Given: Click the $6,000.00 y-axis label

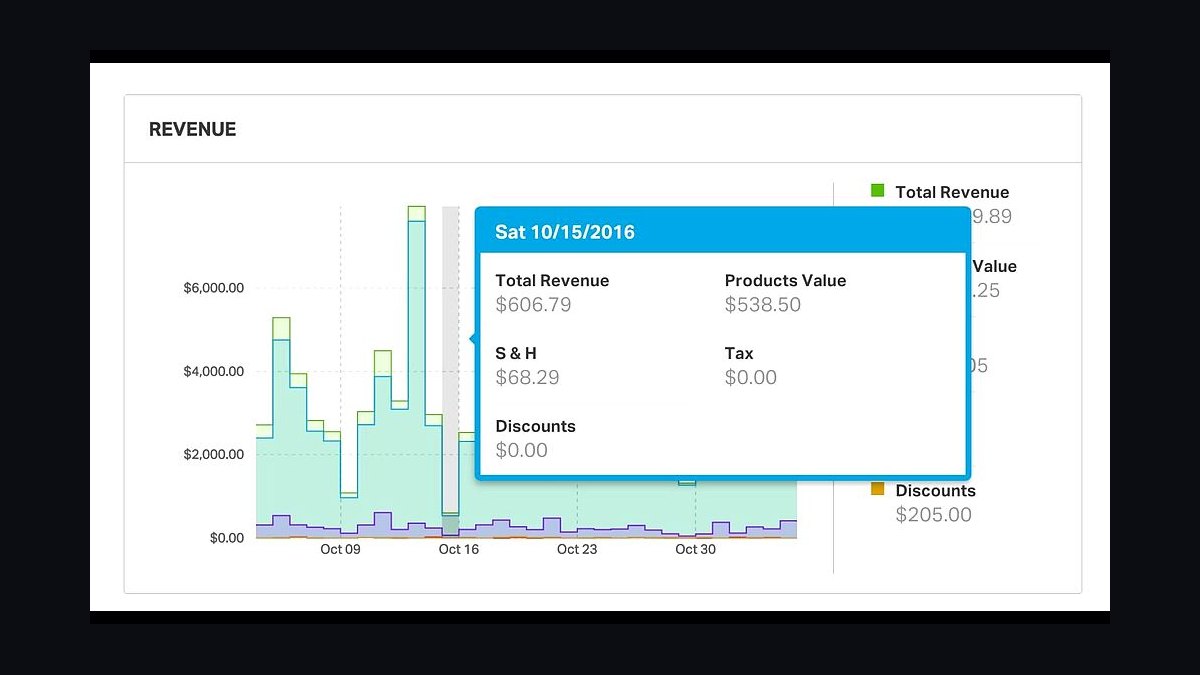Looking at the screenshot, I should pyautogui.click(x=214, y=288).
